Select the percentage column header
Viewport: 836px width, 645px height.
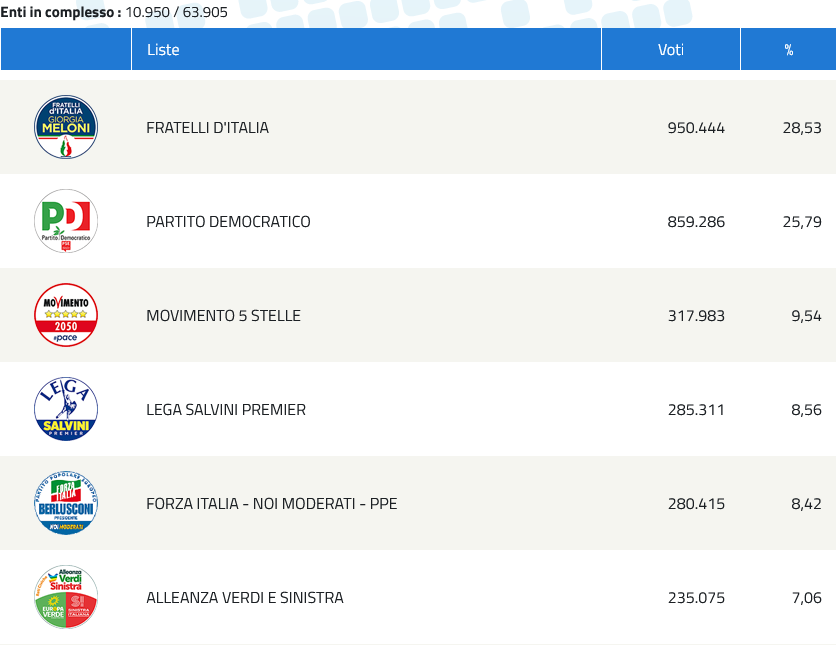(789, 50)
